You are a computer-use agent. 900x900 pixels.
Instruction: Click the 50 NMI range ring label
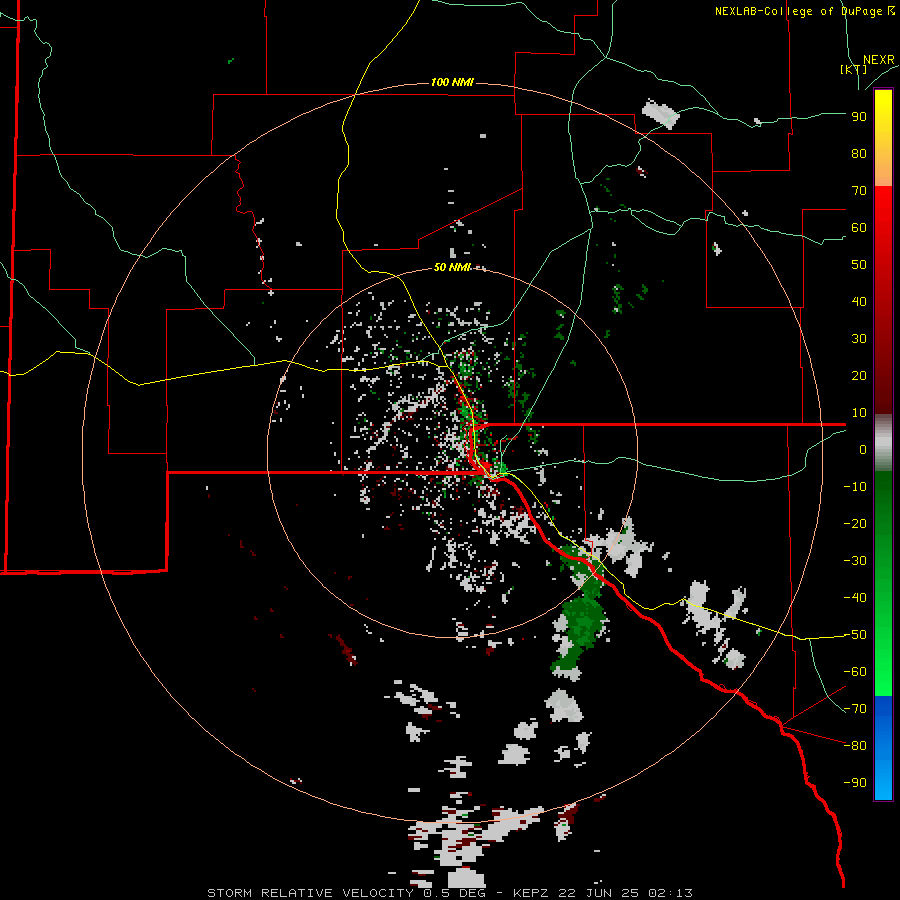pos(452,267)
